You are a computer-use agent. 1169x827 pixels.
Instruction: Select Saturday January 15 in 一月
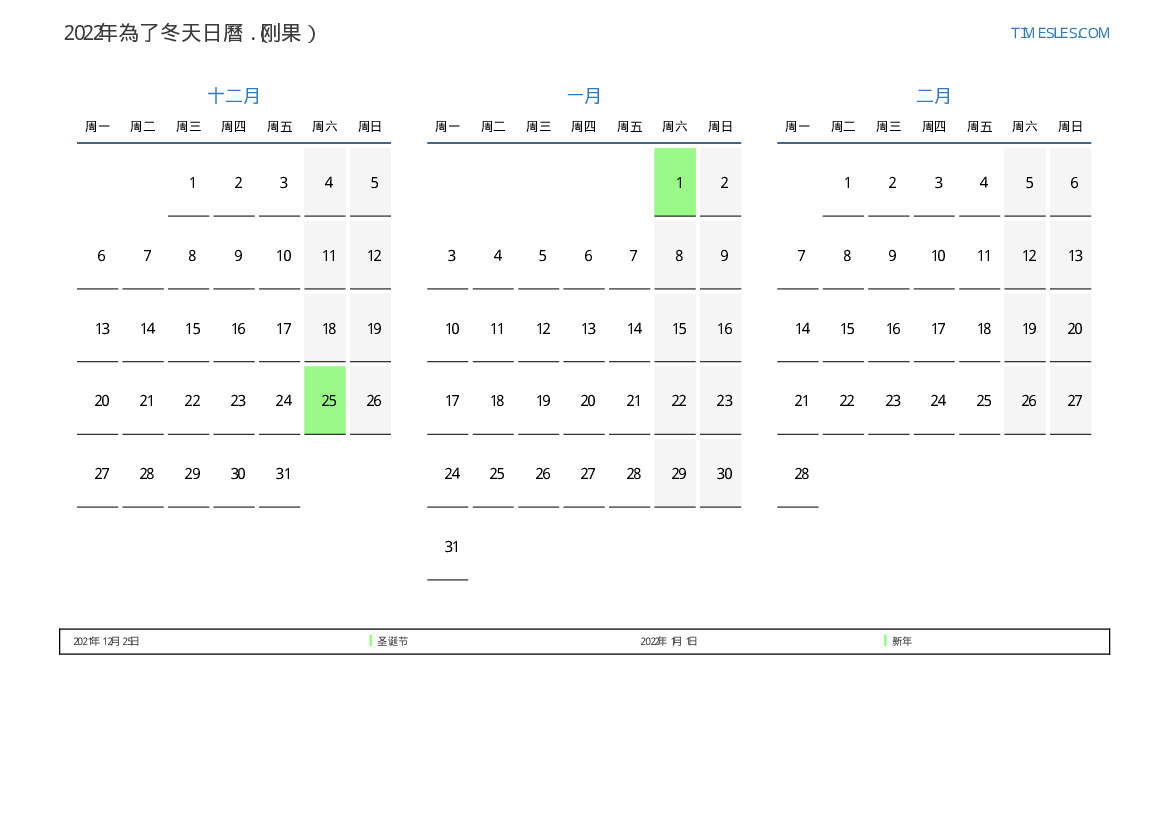click(679, 329)
